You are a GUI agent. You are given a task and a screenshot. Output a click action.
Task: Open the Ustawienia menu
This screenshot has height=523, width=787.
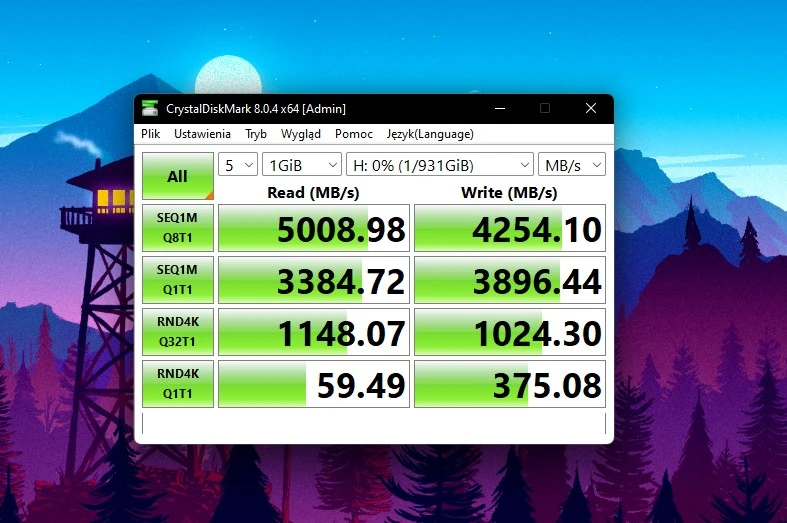202,134
